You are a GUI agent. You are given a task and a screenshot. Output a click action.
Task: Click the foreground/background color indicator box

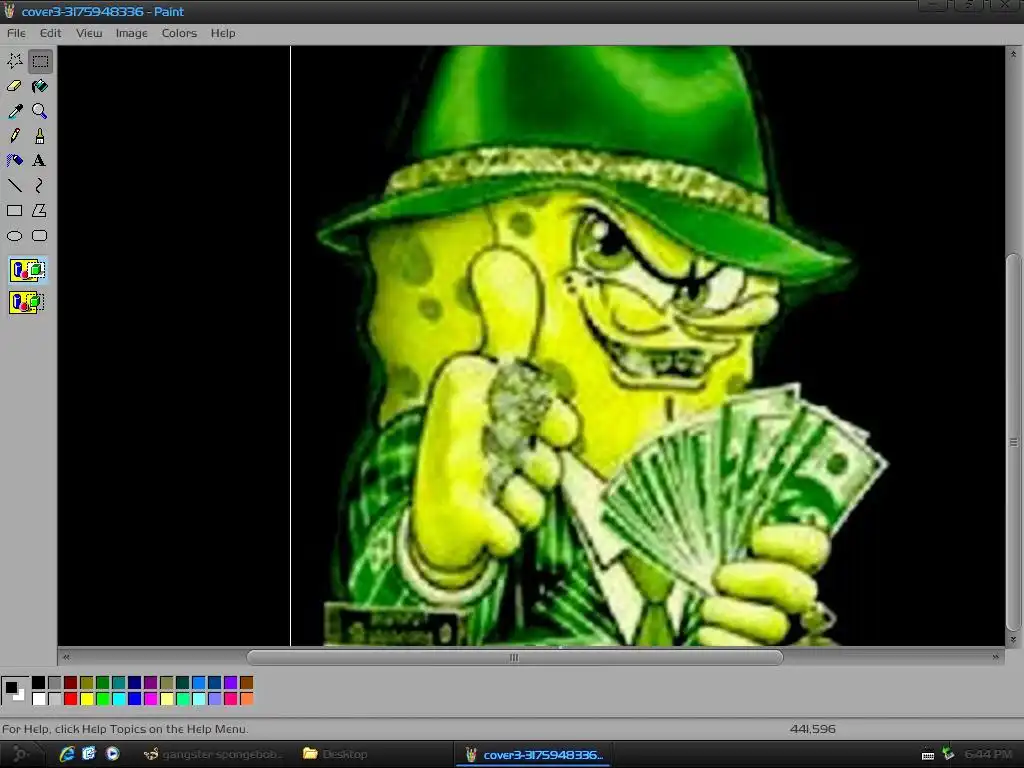pyautogui.click(x=14, y=690)
